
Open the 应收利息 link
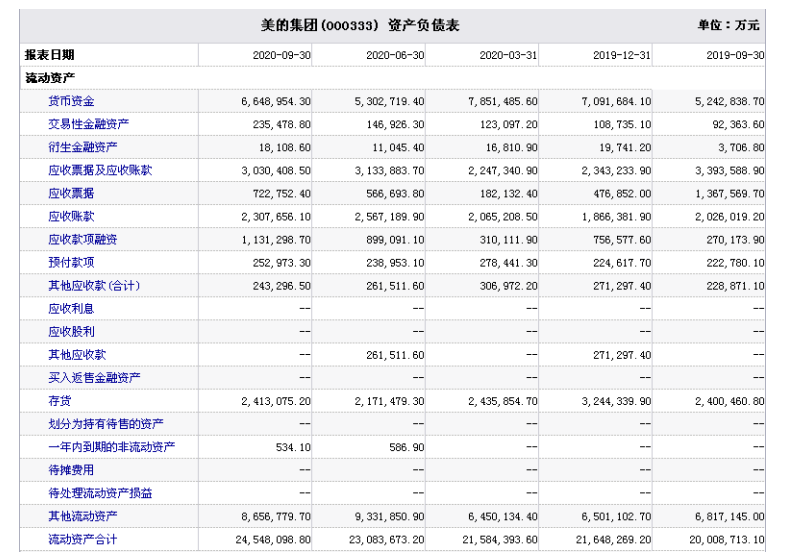click(x=71, y=308)
